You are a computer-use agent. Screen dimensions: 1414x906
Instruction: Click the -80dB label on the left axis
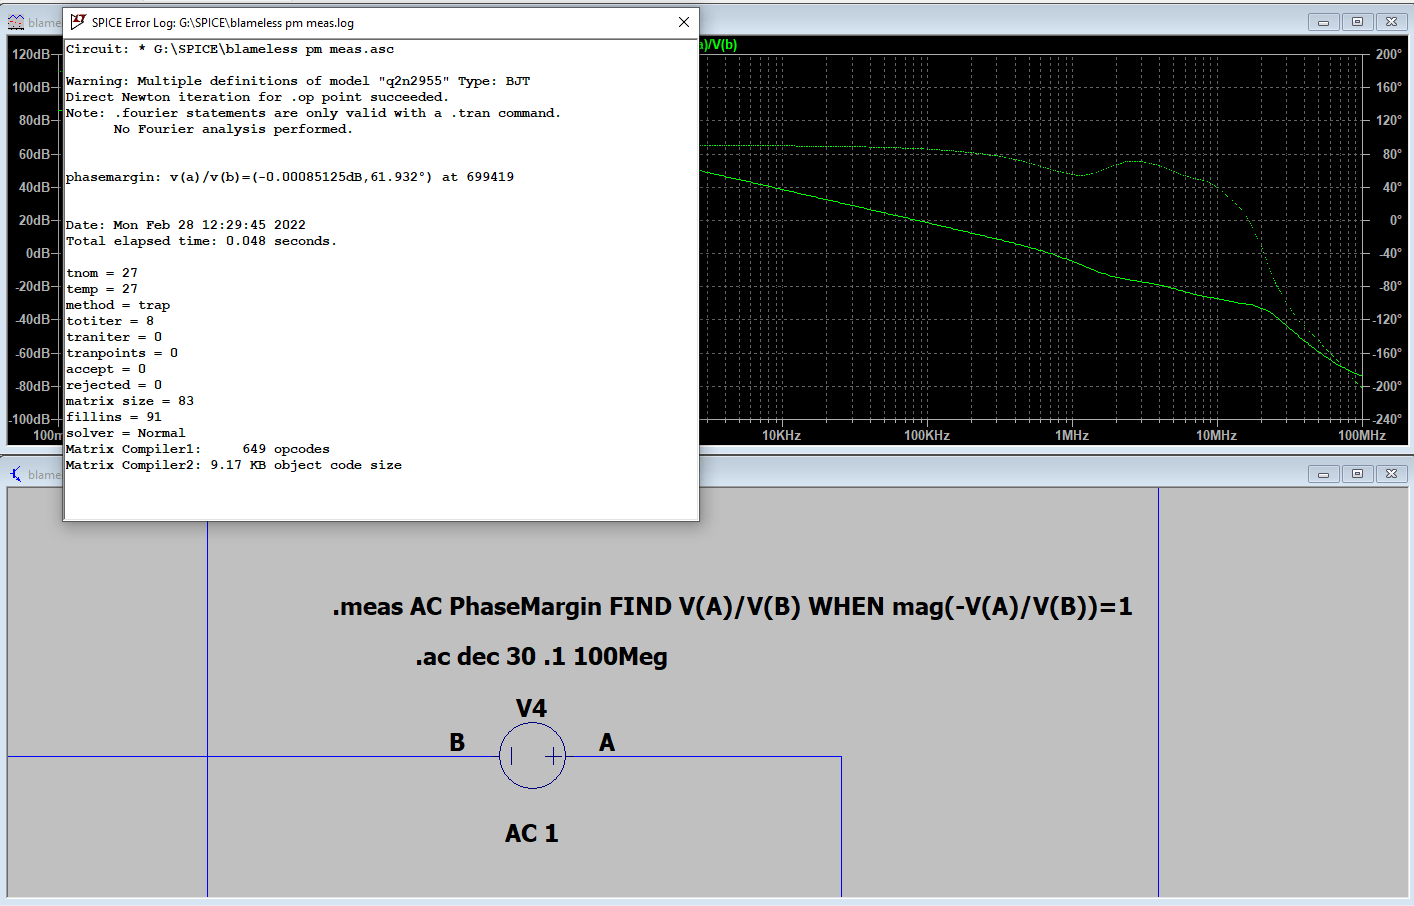33,386
